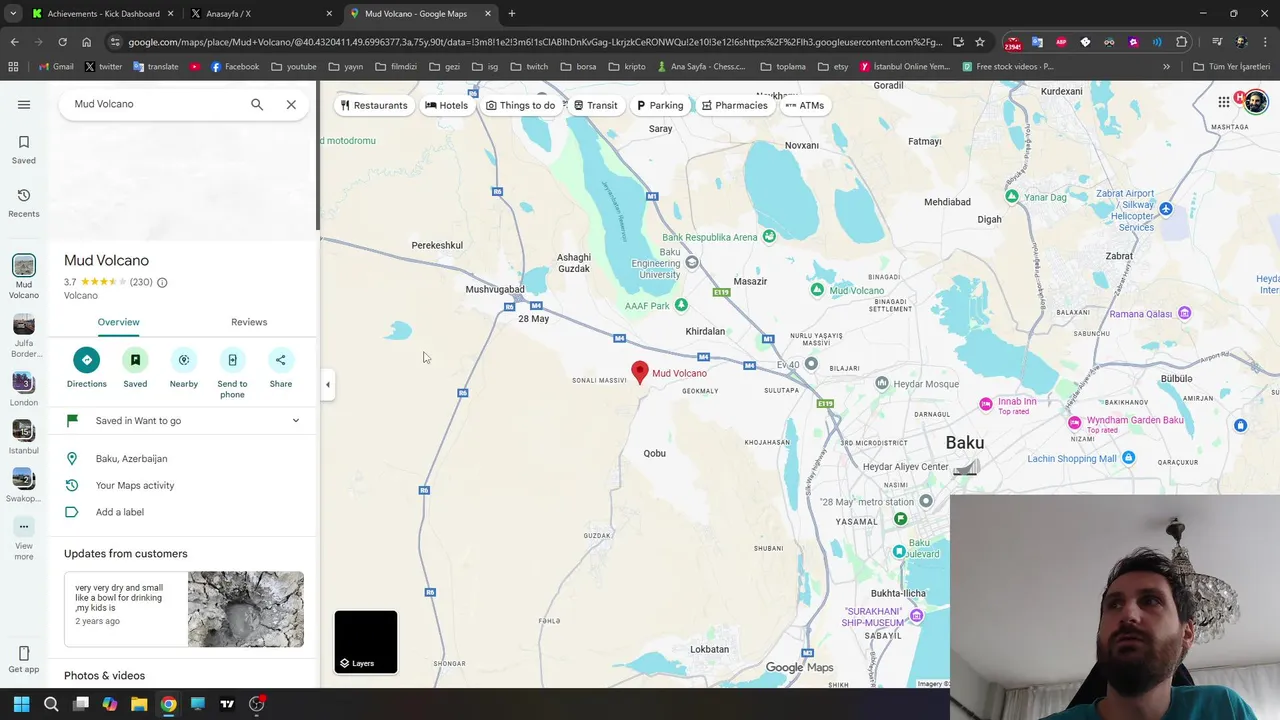The height and width of the screenshot is (720, 1280).
Task: Click the red Mud Volcano pin
Action: pos(640,373)
